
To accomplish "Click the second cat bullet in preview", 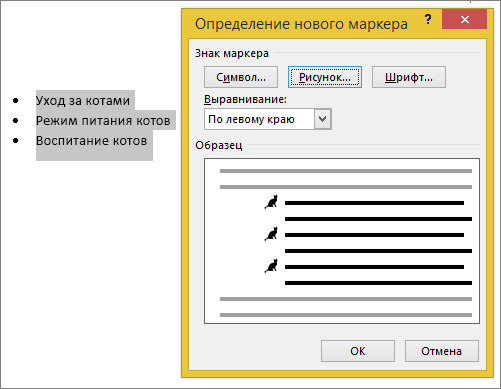I will [x=271, y=234].
